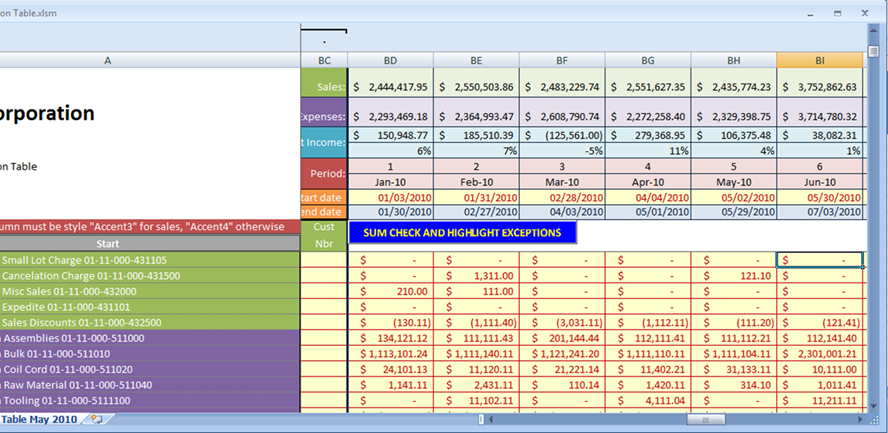Click the green Sales: label cell
This screenshot has height=433, width=888.
pos(324,83)
